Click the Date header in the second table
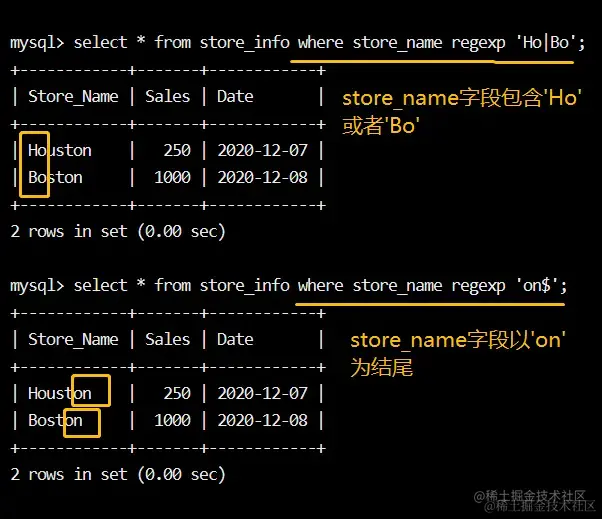The height and width of the screenshot is (519, 602). [x=235, y=339]
